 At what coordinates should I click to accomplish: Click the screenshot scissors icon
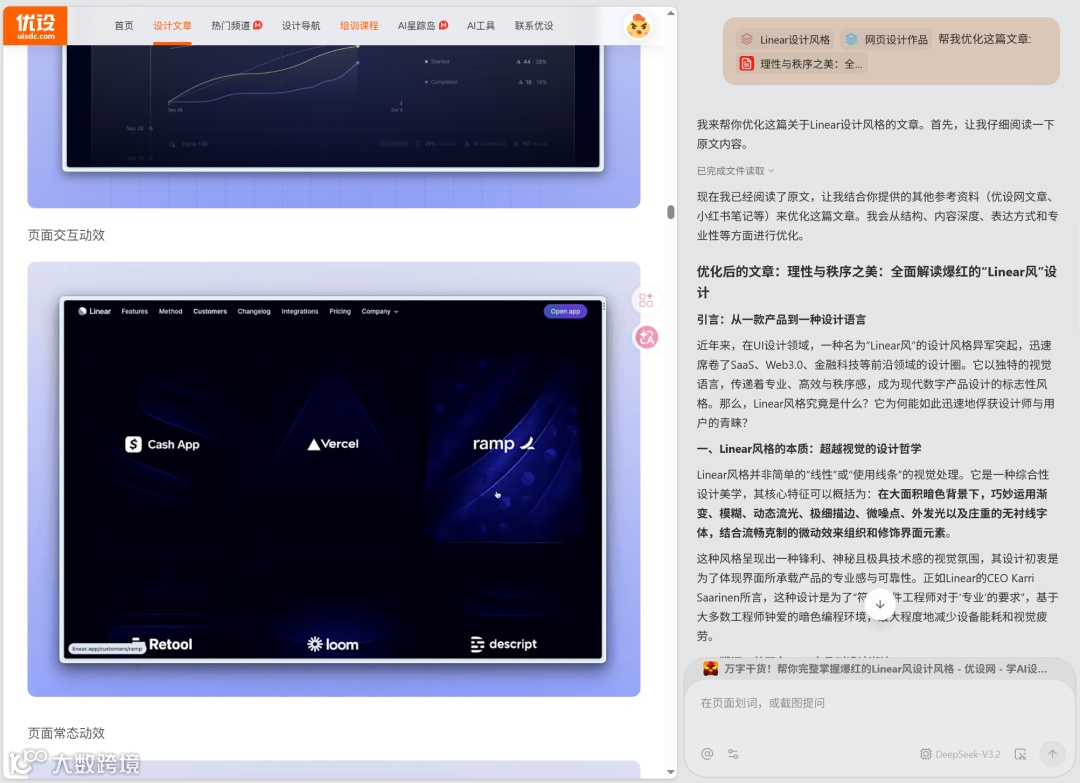coord(1020,754)
